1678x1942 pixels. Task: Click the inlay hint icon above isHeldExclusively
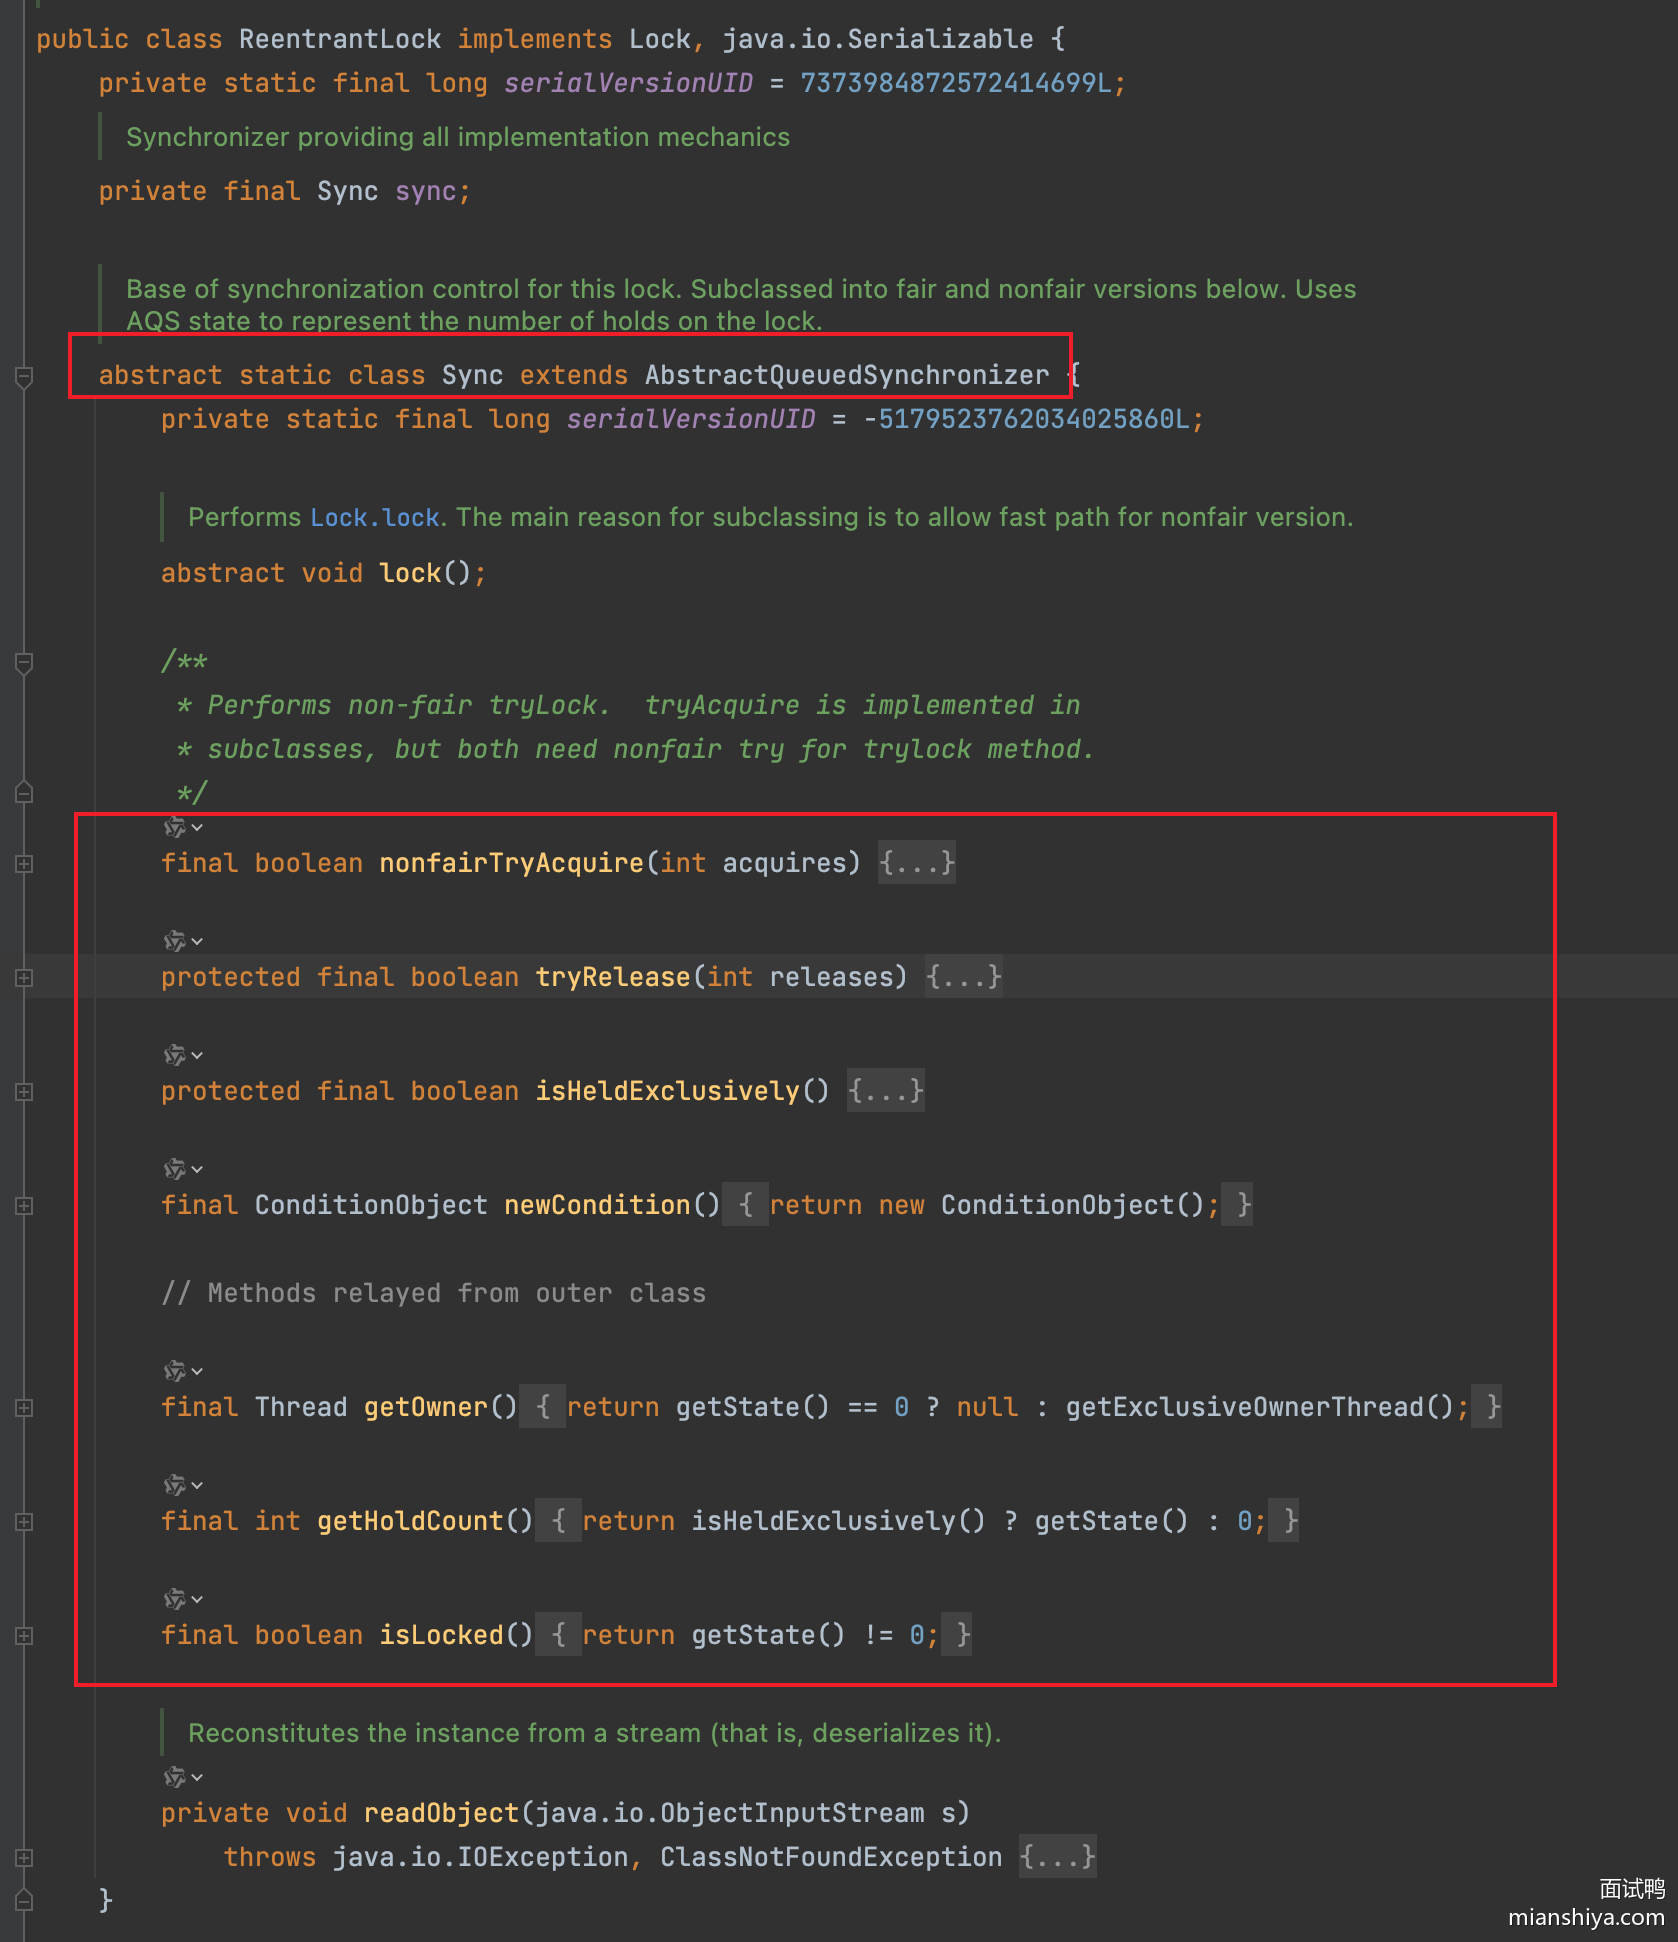[x=176, y=1055]
